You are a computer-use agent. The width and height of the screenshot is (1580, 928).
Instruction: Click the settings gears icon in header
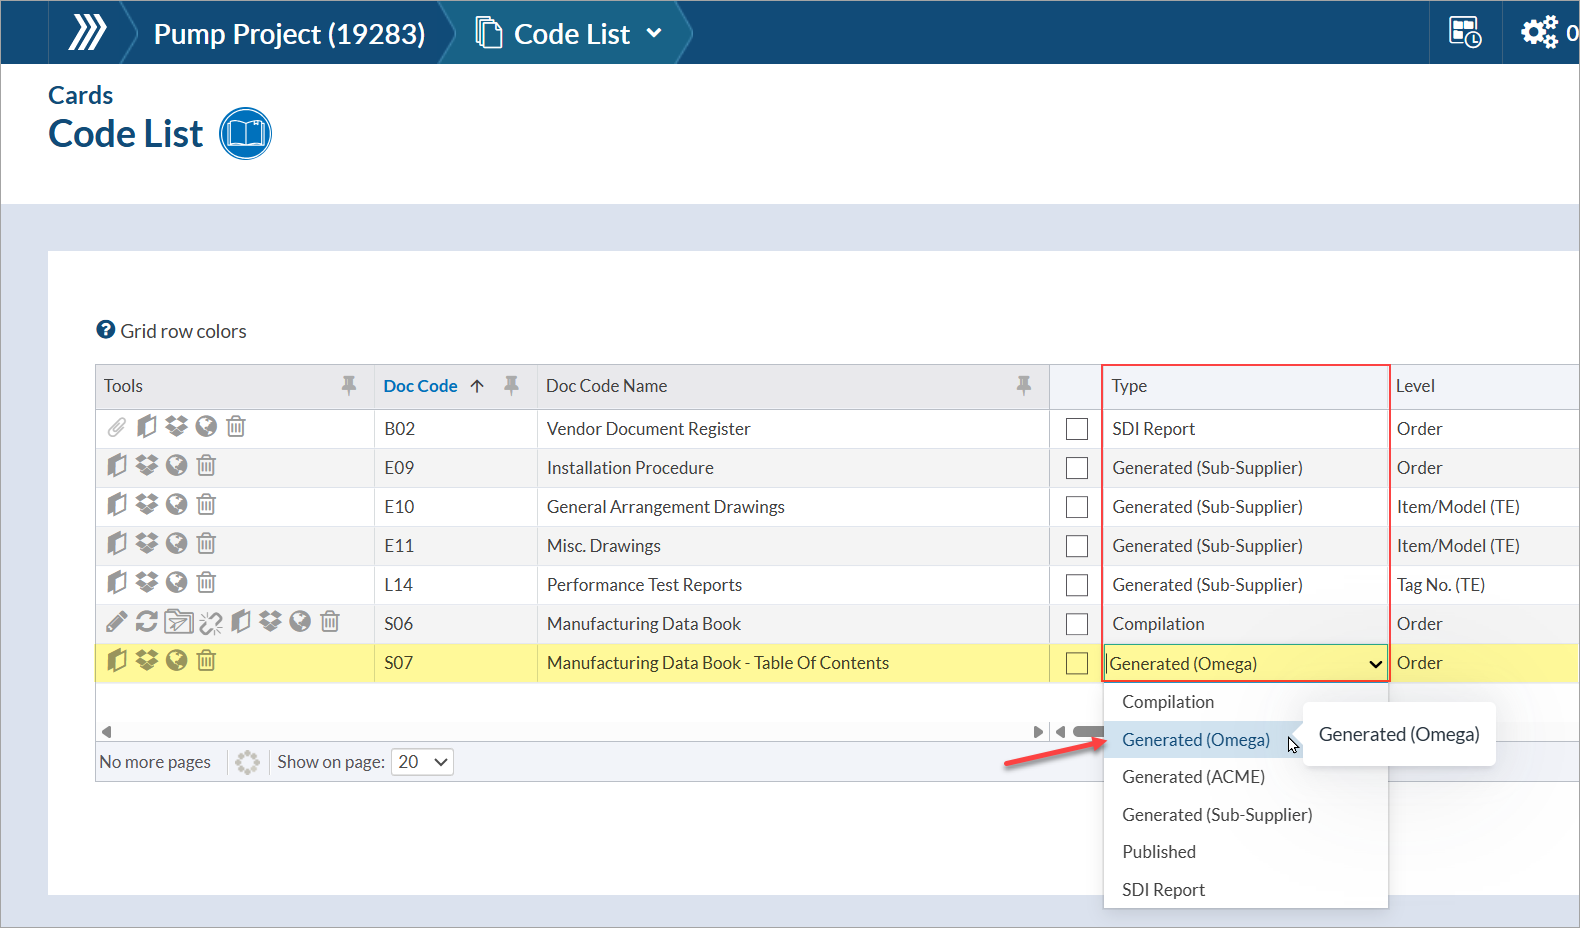1539,32
